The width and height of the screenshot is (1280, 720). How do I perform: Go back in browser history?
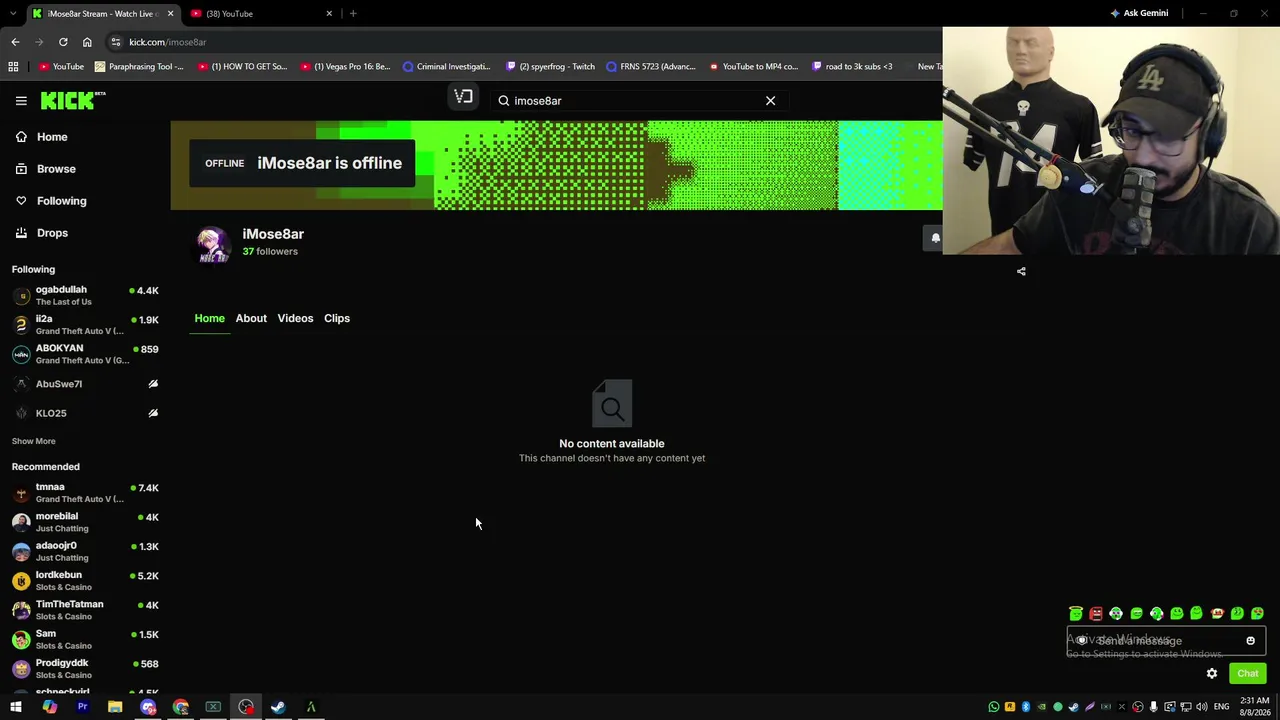click(15, 42)
